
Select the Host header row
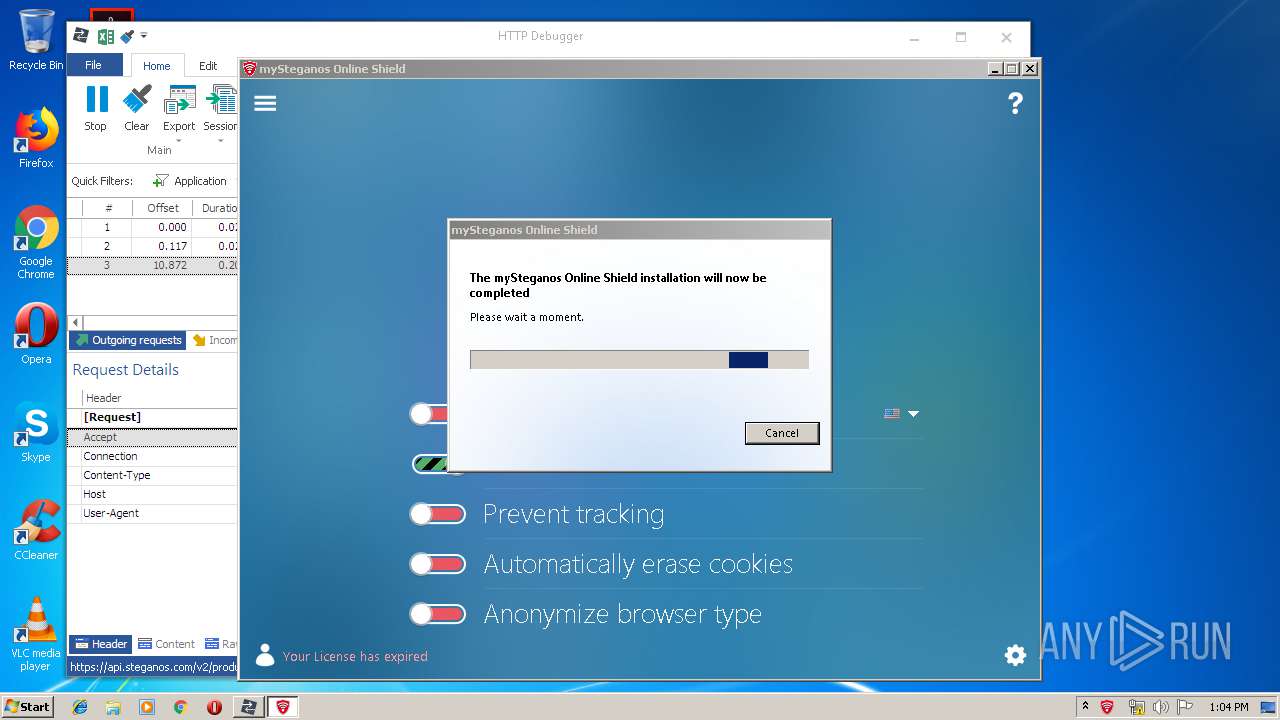tap(152, 494)
